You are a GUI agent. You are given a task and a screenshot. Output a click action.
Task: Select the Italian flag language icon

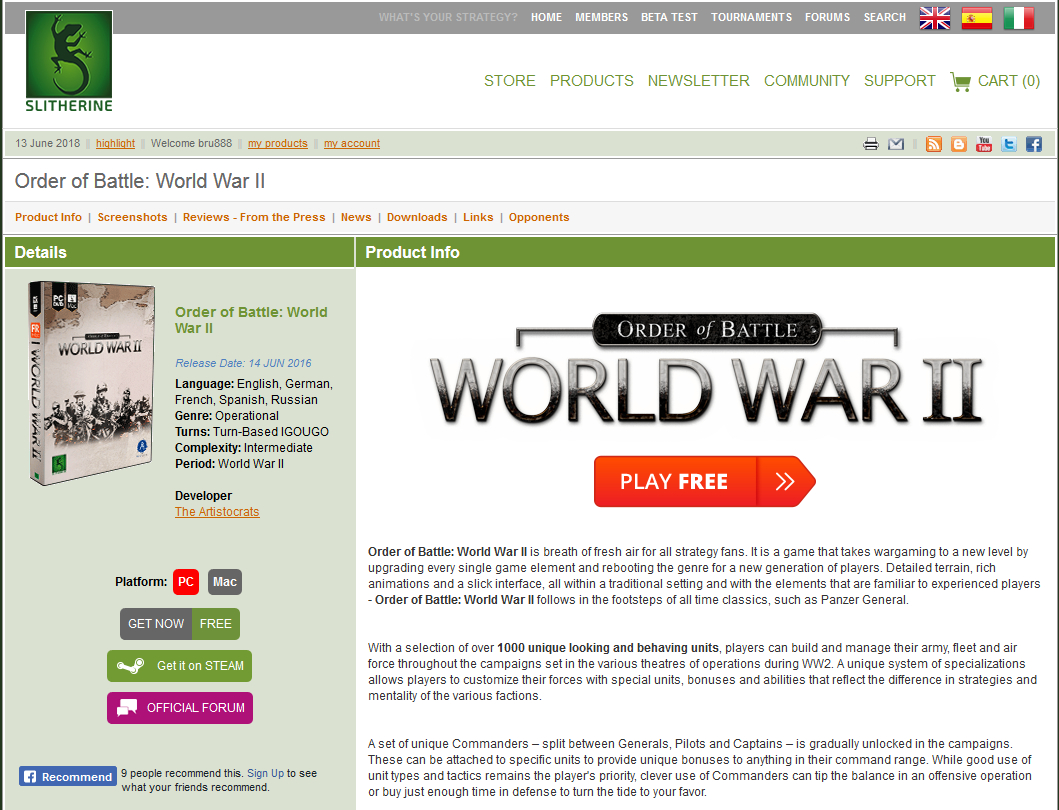pos(1018,18)
